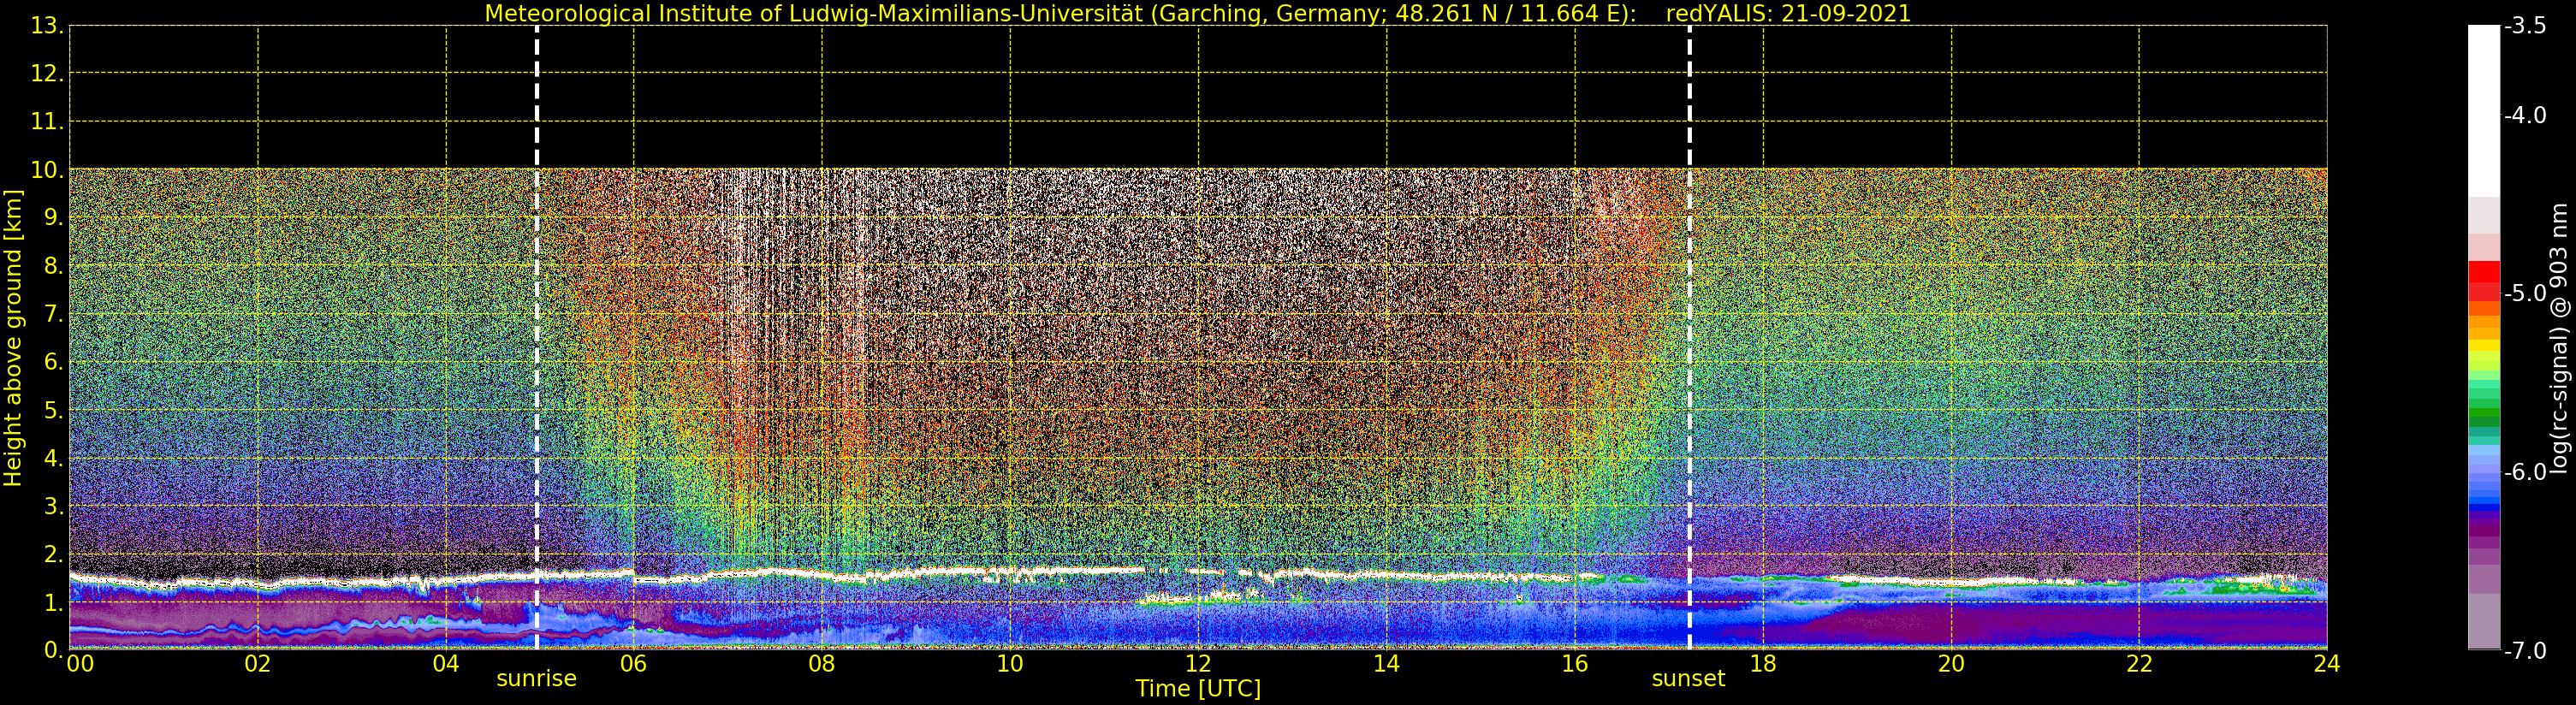Click the height-axis tick label "1."
Image resolution: width=2576 pixels, height=705 pixels.
click(x=53, y=603)
